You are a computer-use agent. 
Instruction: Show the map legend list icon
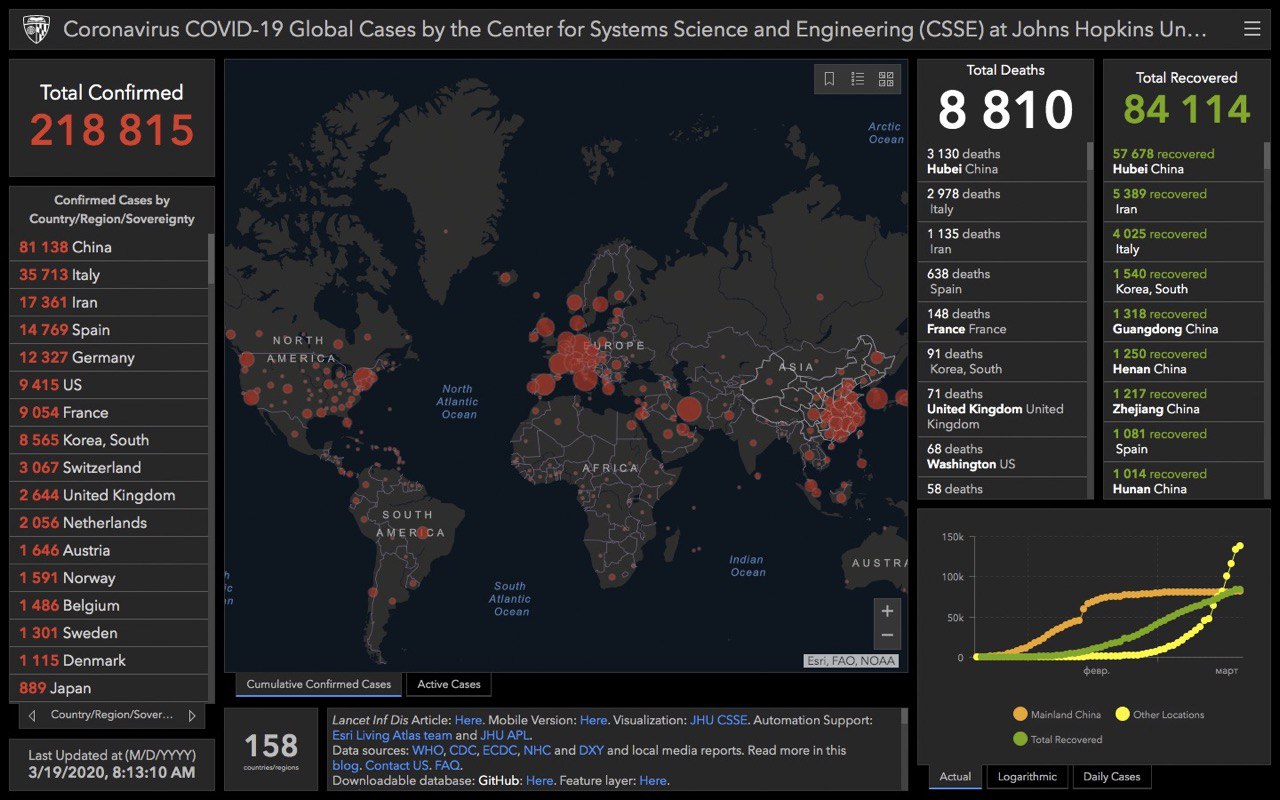pyautogui.click(x=857, y=79)
